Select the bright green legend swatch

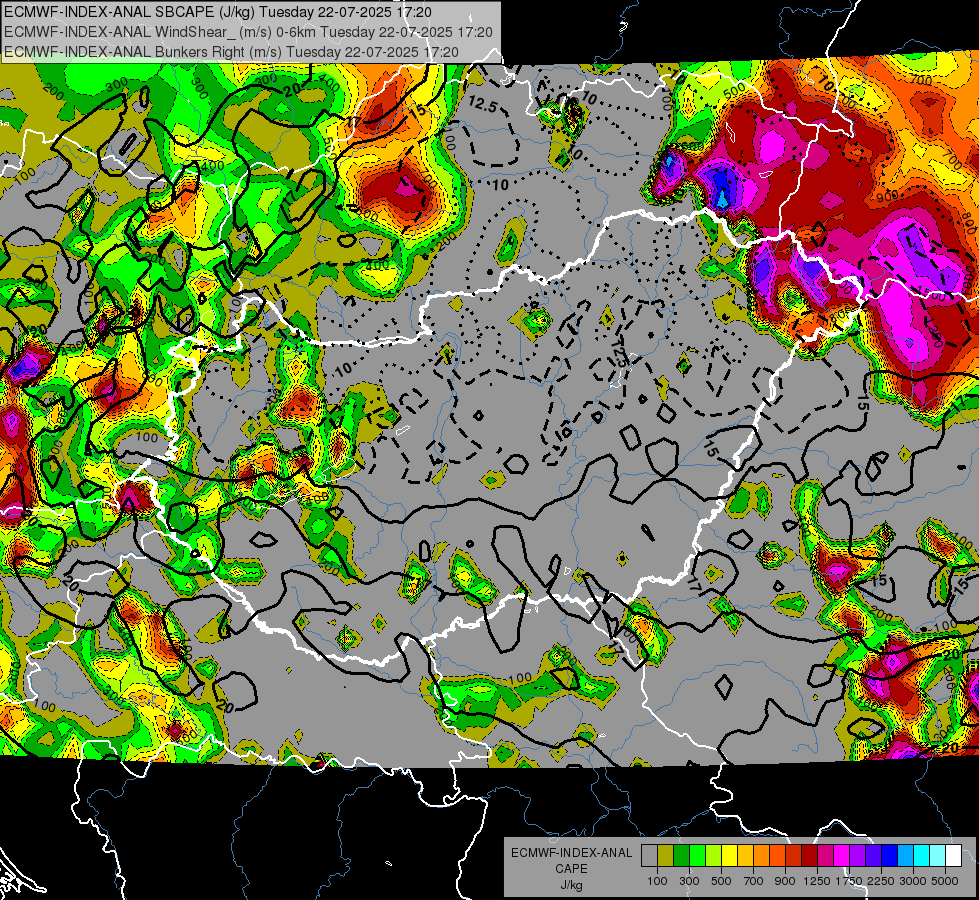(x=697, y=856)
